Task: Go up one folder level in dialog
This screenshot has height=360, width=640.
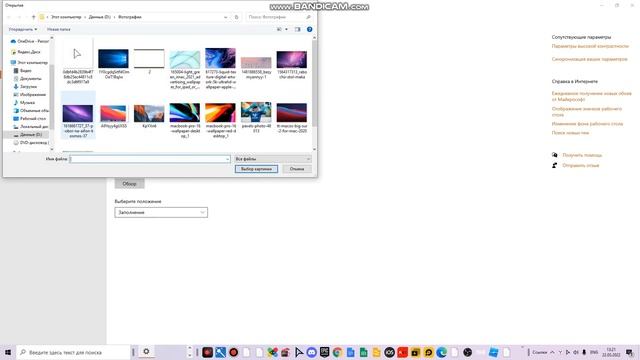Action: point(33,17)
